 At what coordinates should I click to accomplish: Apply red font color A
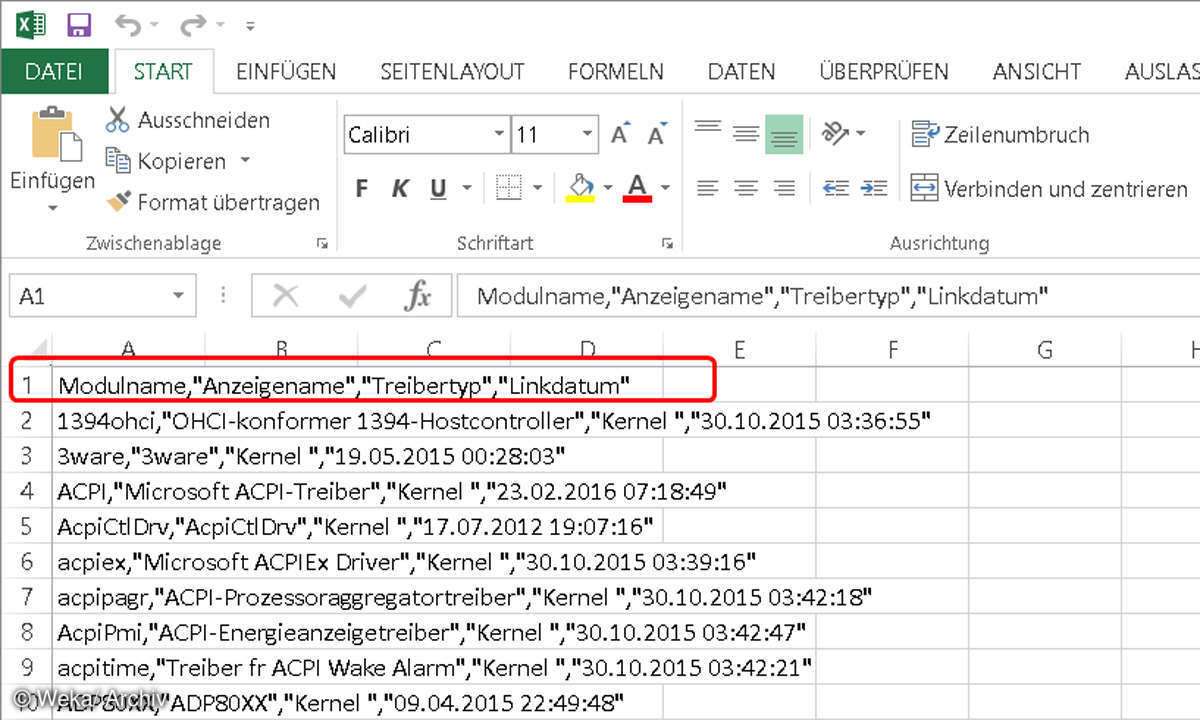(x=637, y=188)
